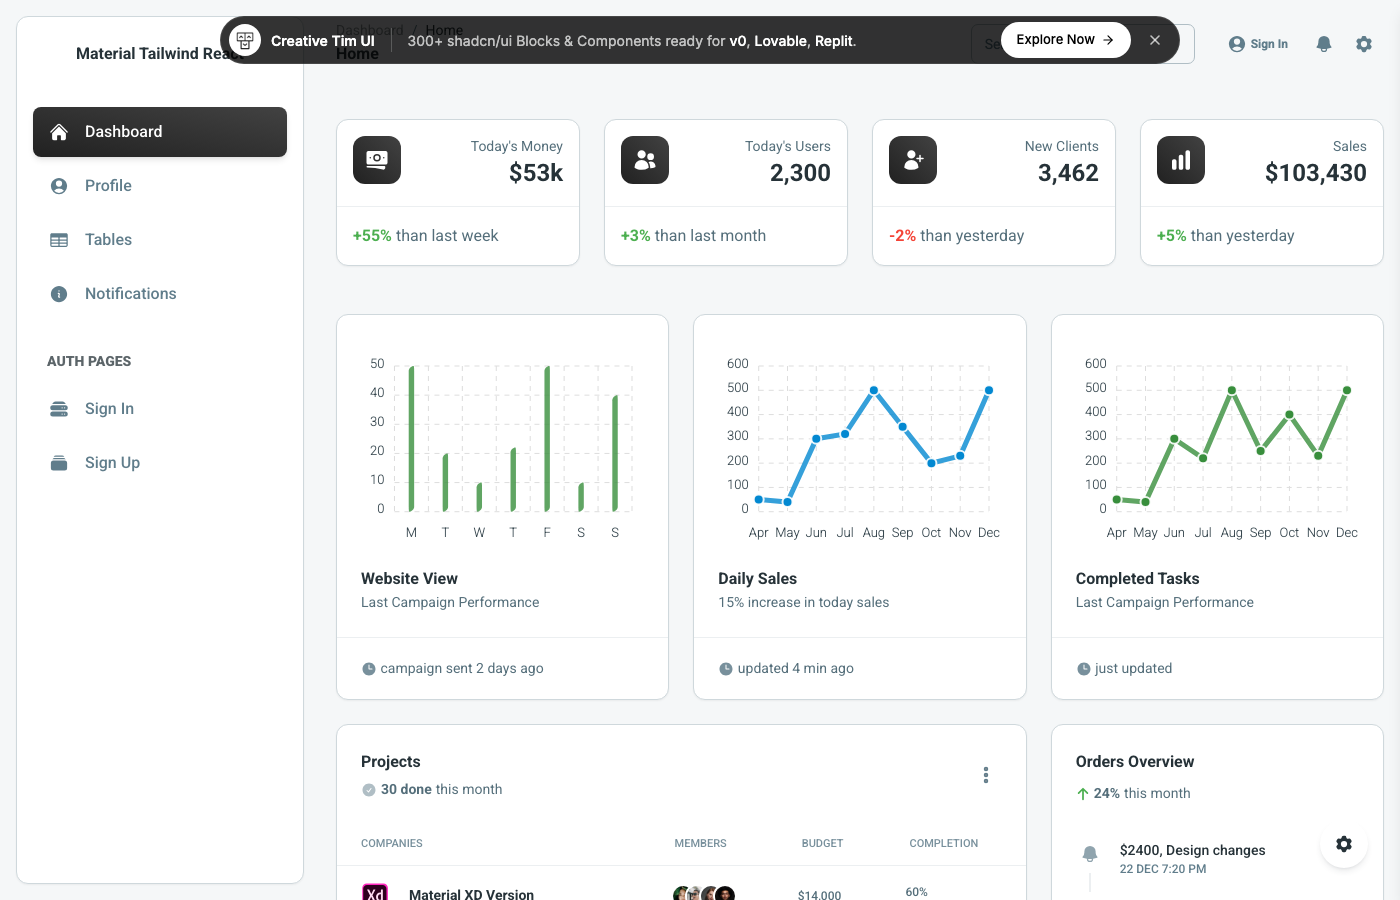Open the Tables page
The height and width of the screenshot is (900, 1400).
108,239
